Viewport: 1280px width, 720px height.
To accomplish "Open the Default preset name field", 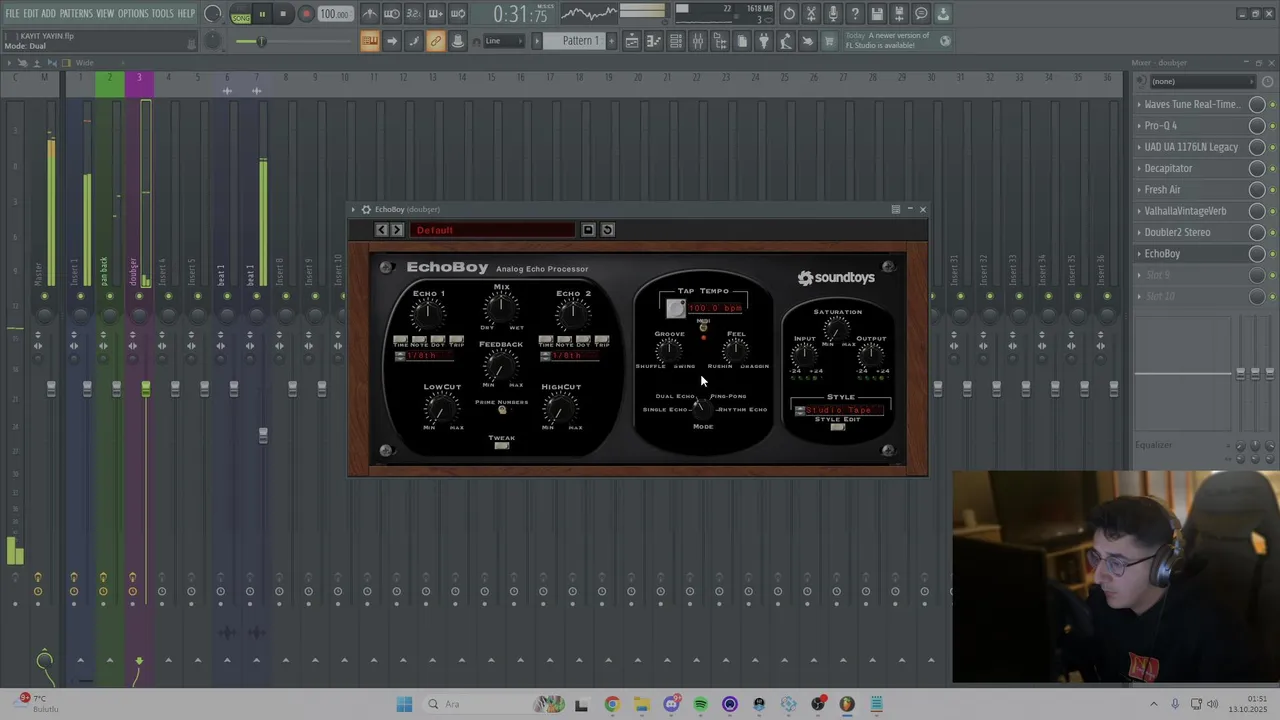I will 492,230.
